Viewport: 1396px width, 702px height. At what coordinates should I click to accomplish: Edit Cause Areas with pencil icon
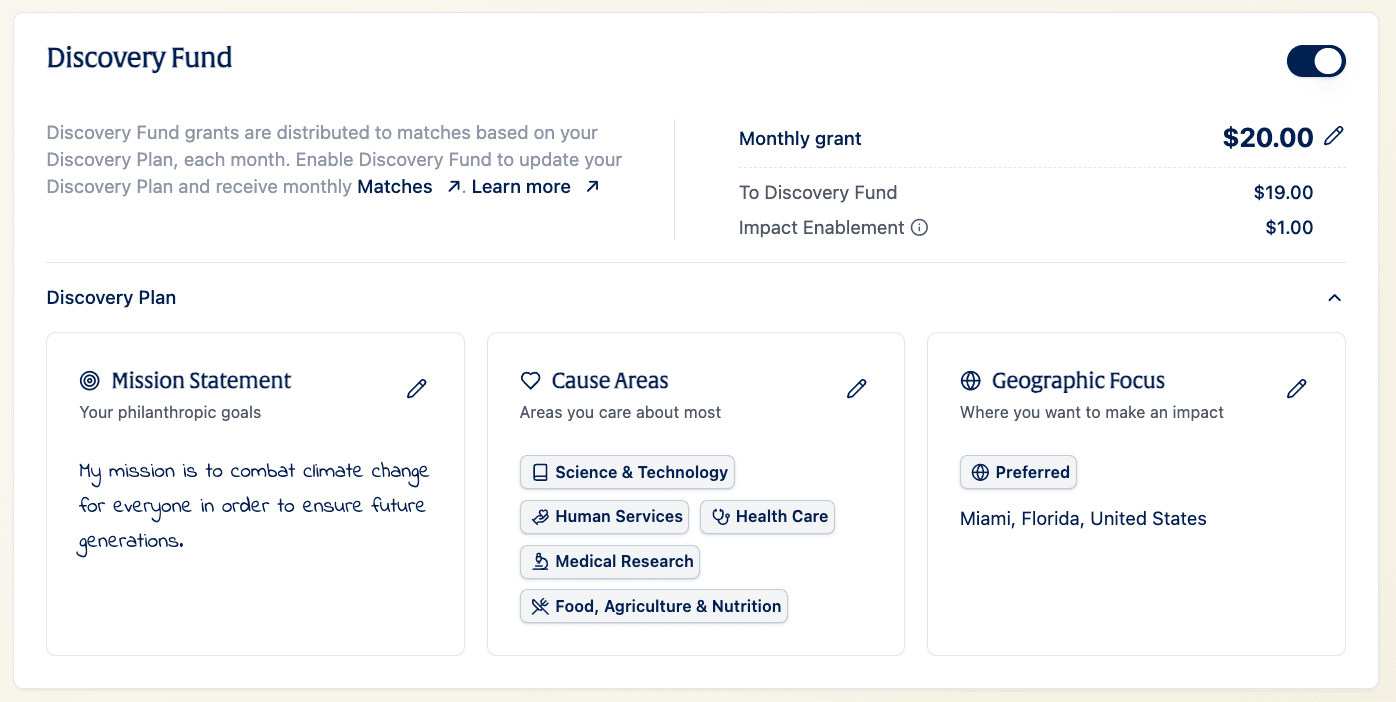tap(857, 389)
